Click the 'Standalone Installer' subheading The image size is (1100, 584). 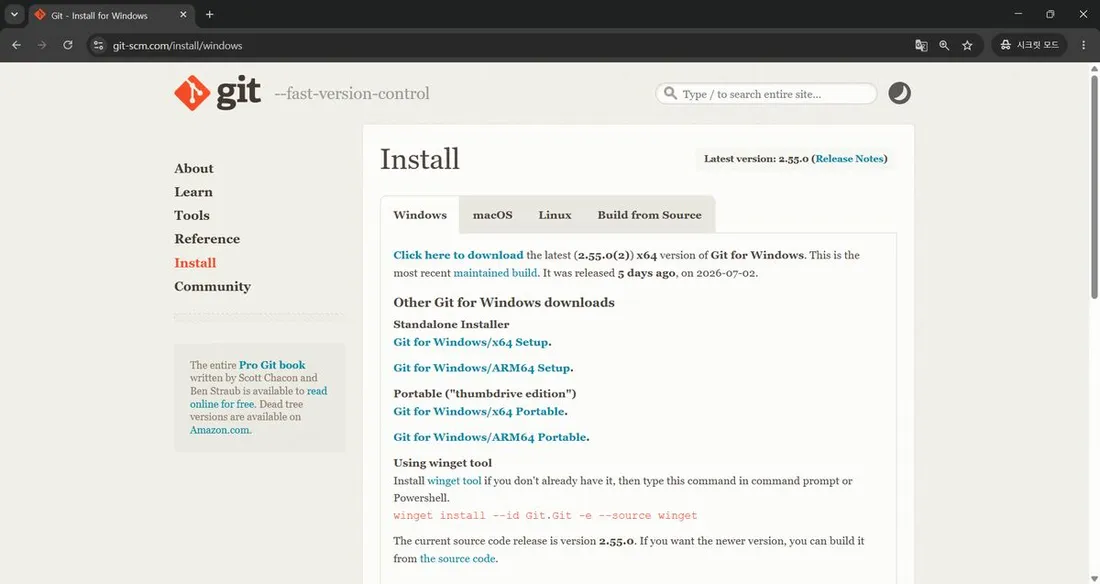click(x=451, y=324)
